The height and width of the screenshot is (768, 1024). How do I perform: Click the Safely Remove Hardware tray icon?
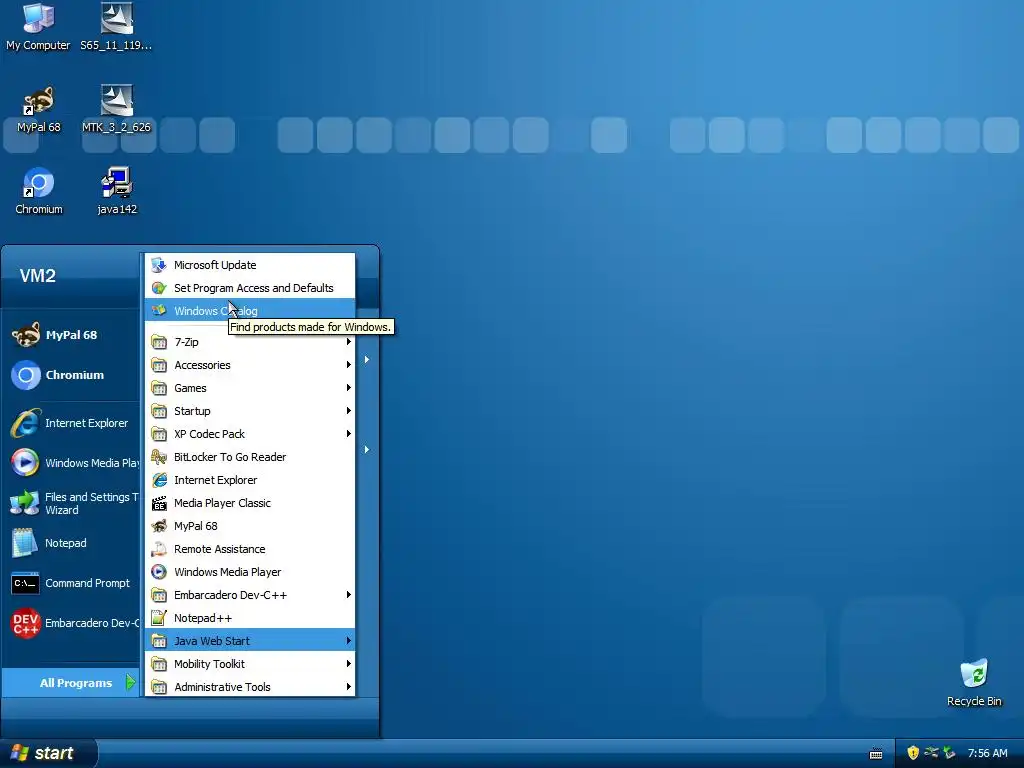950,753
